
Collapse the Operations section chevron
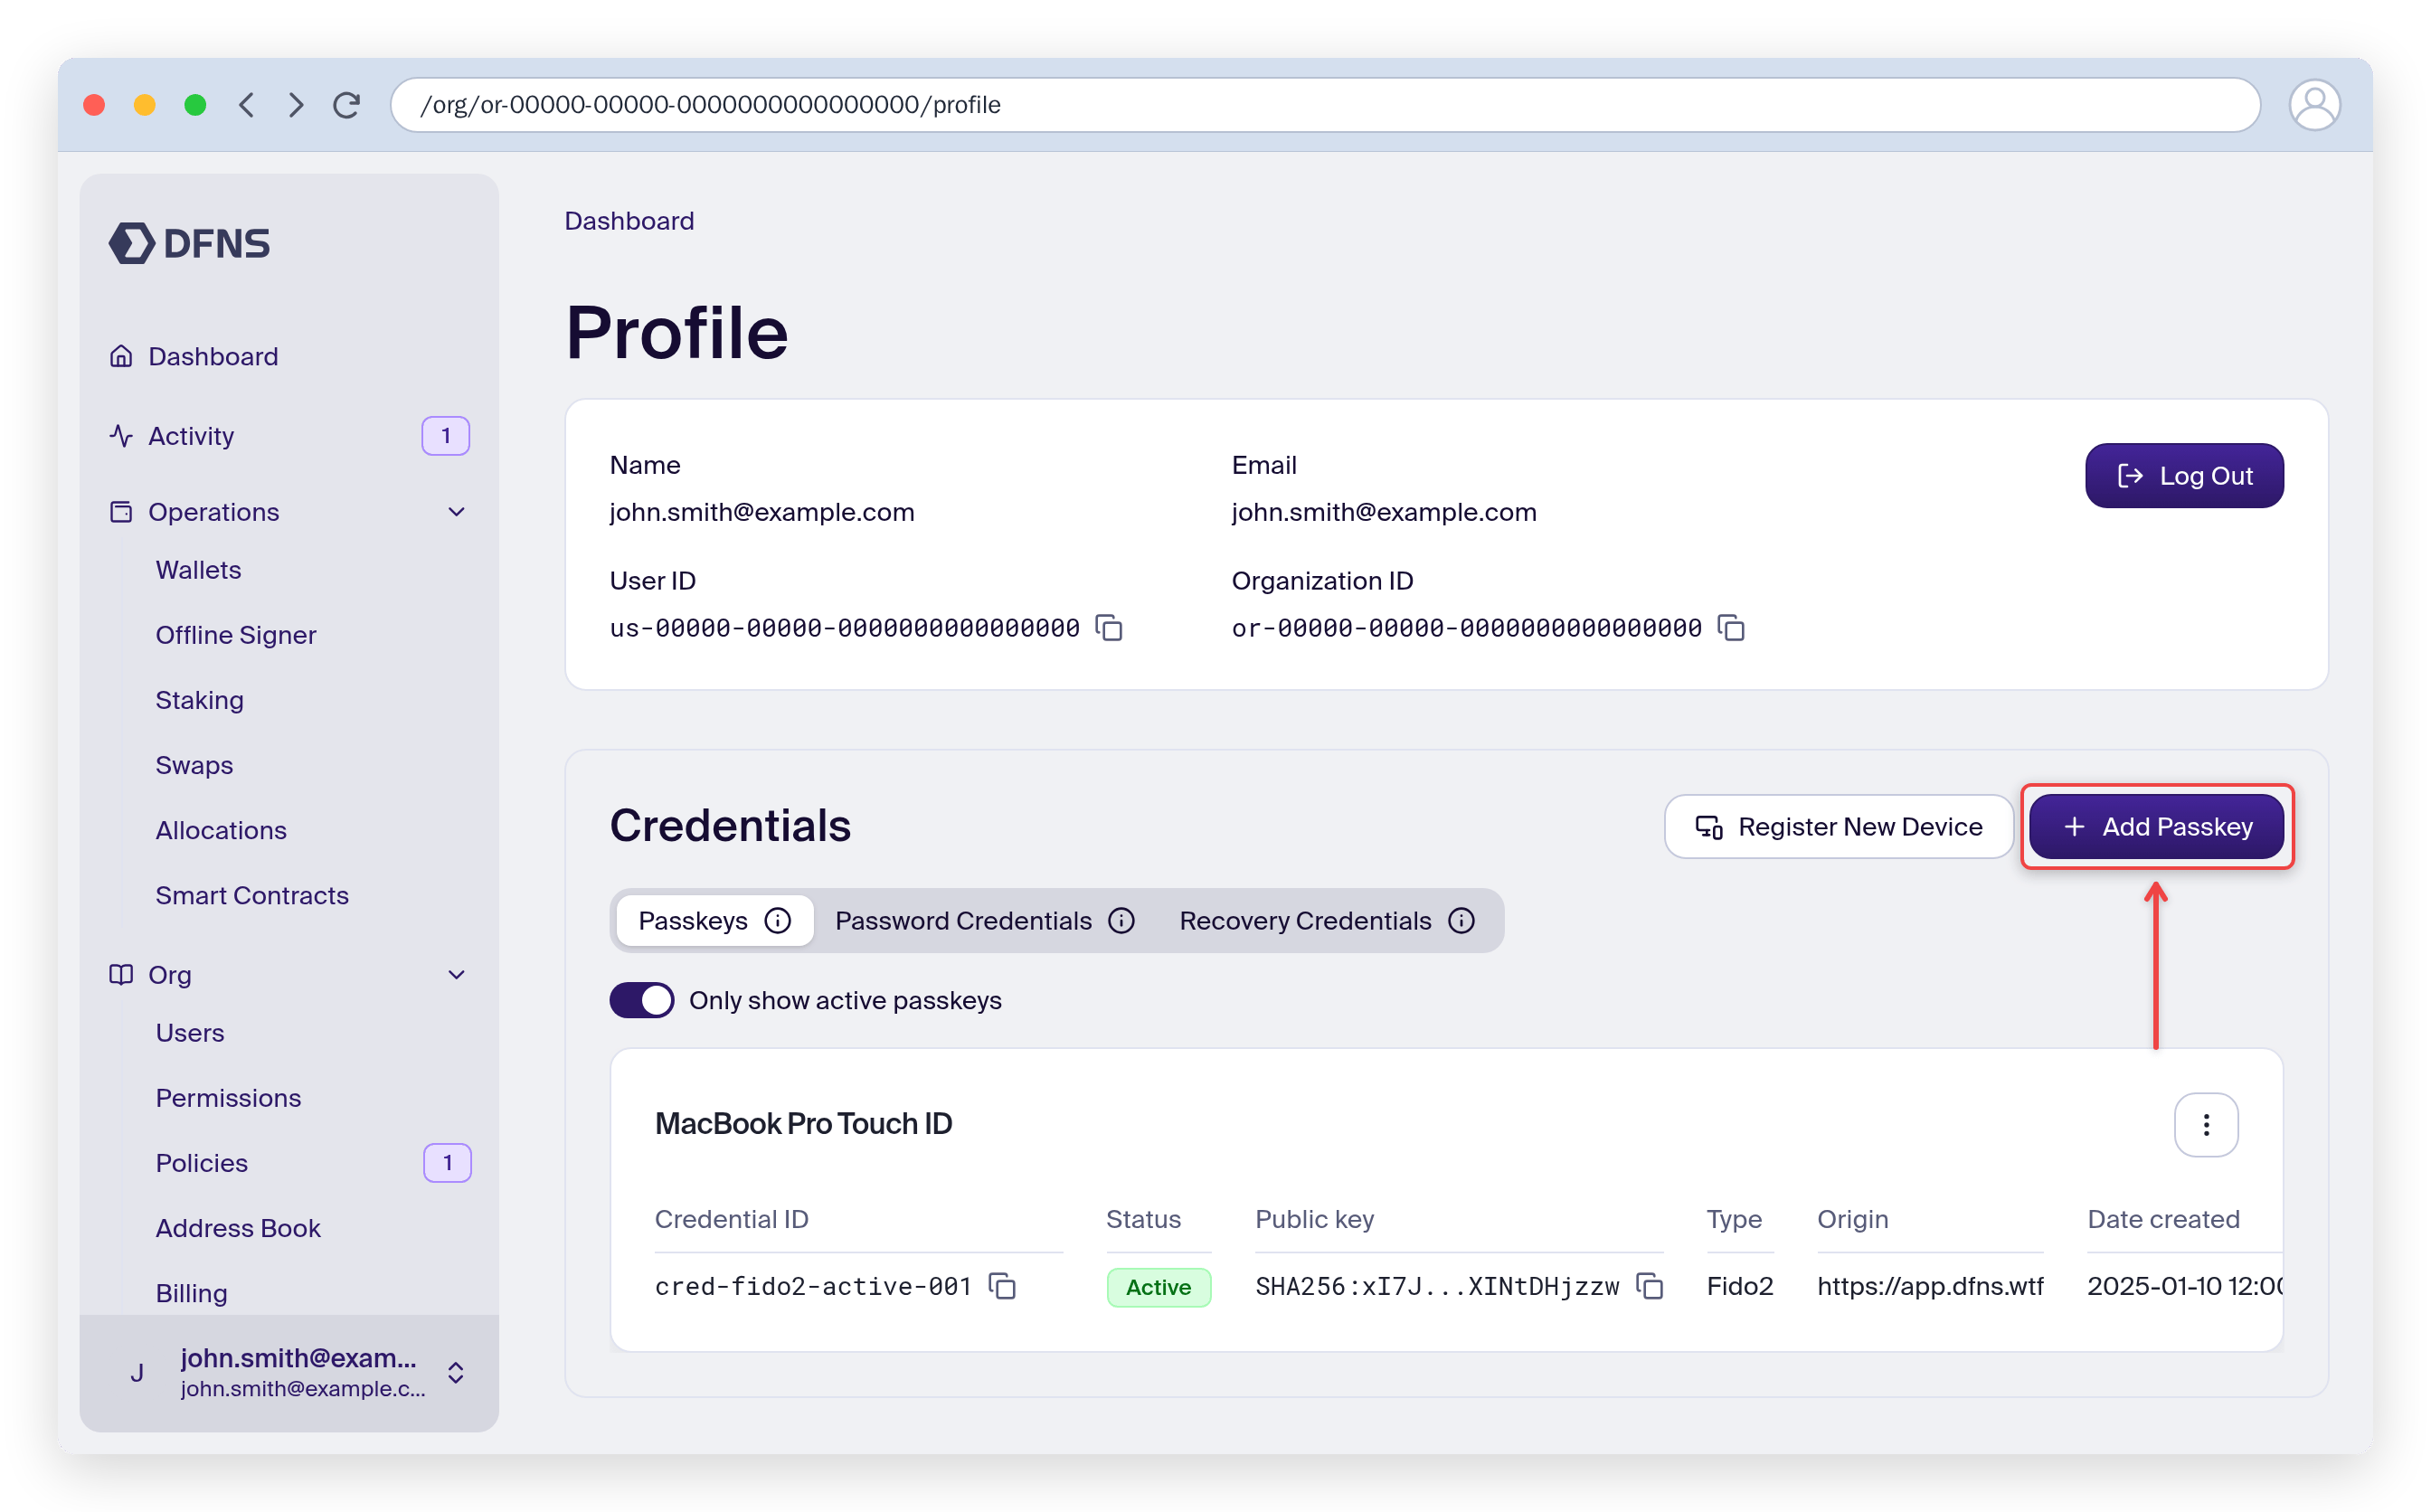(457, 512)
